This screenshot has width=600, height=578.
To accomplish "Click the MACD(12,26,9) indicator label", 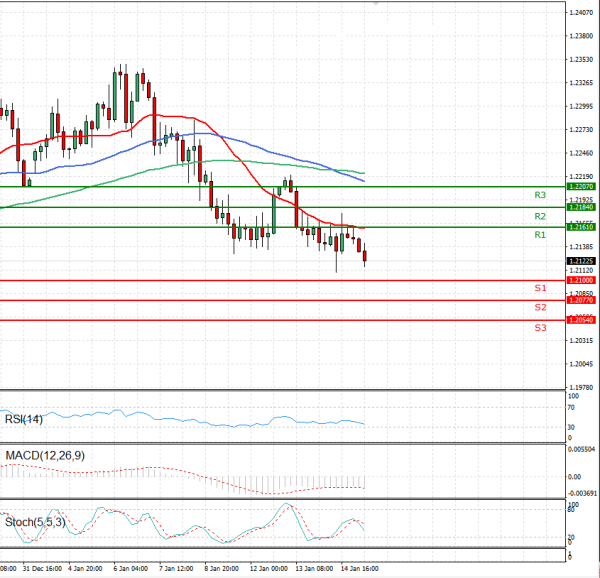I will click(x=45, y=456).
